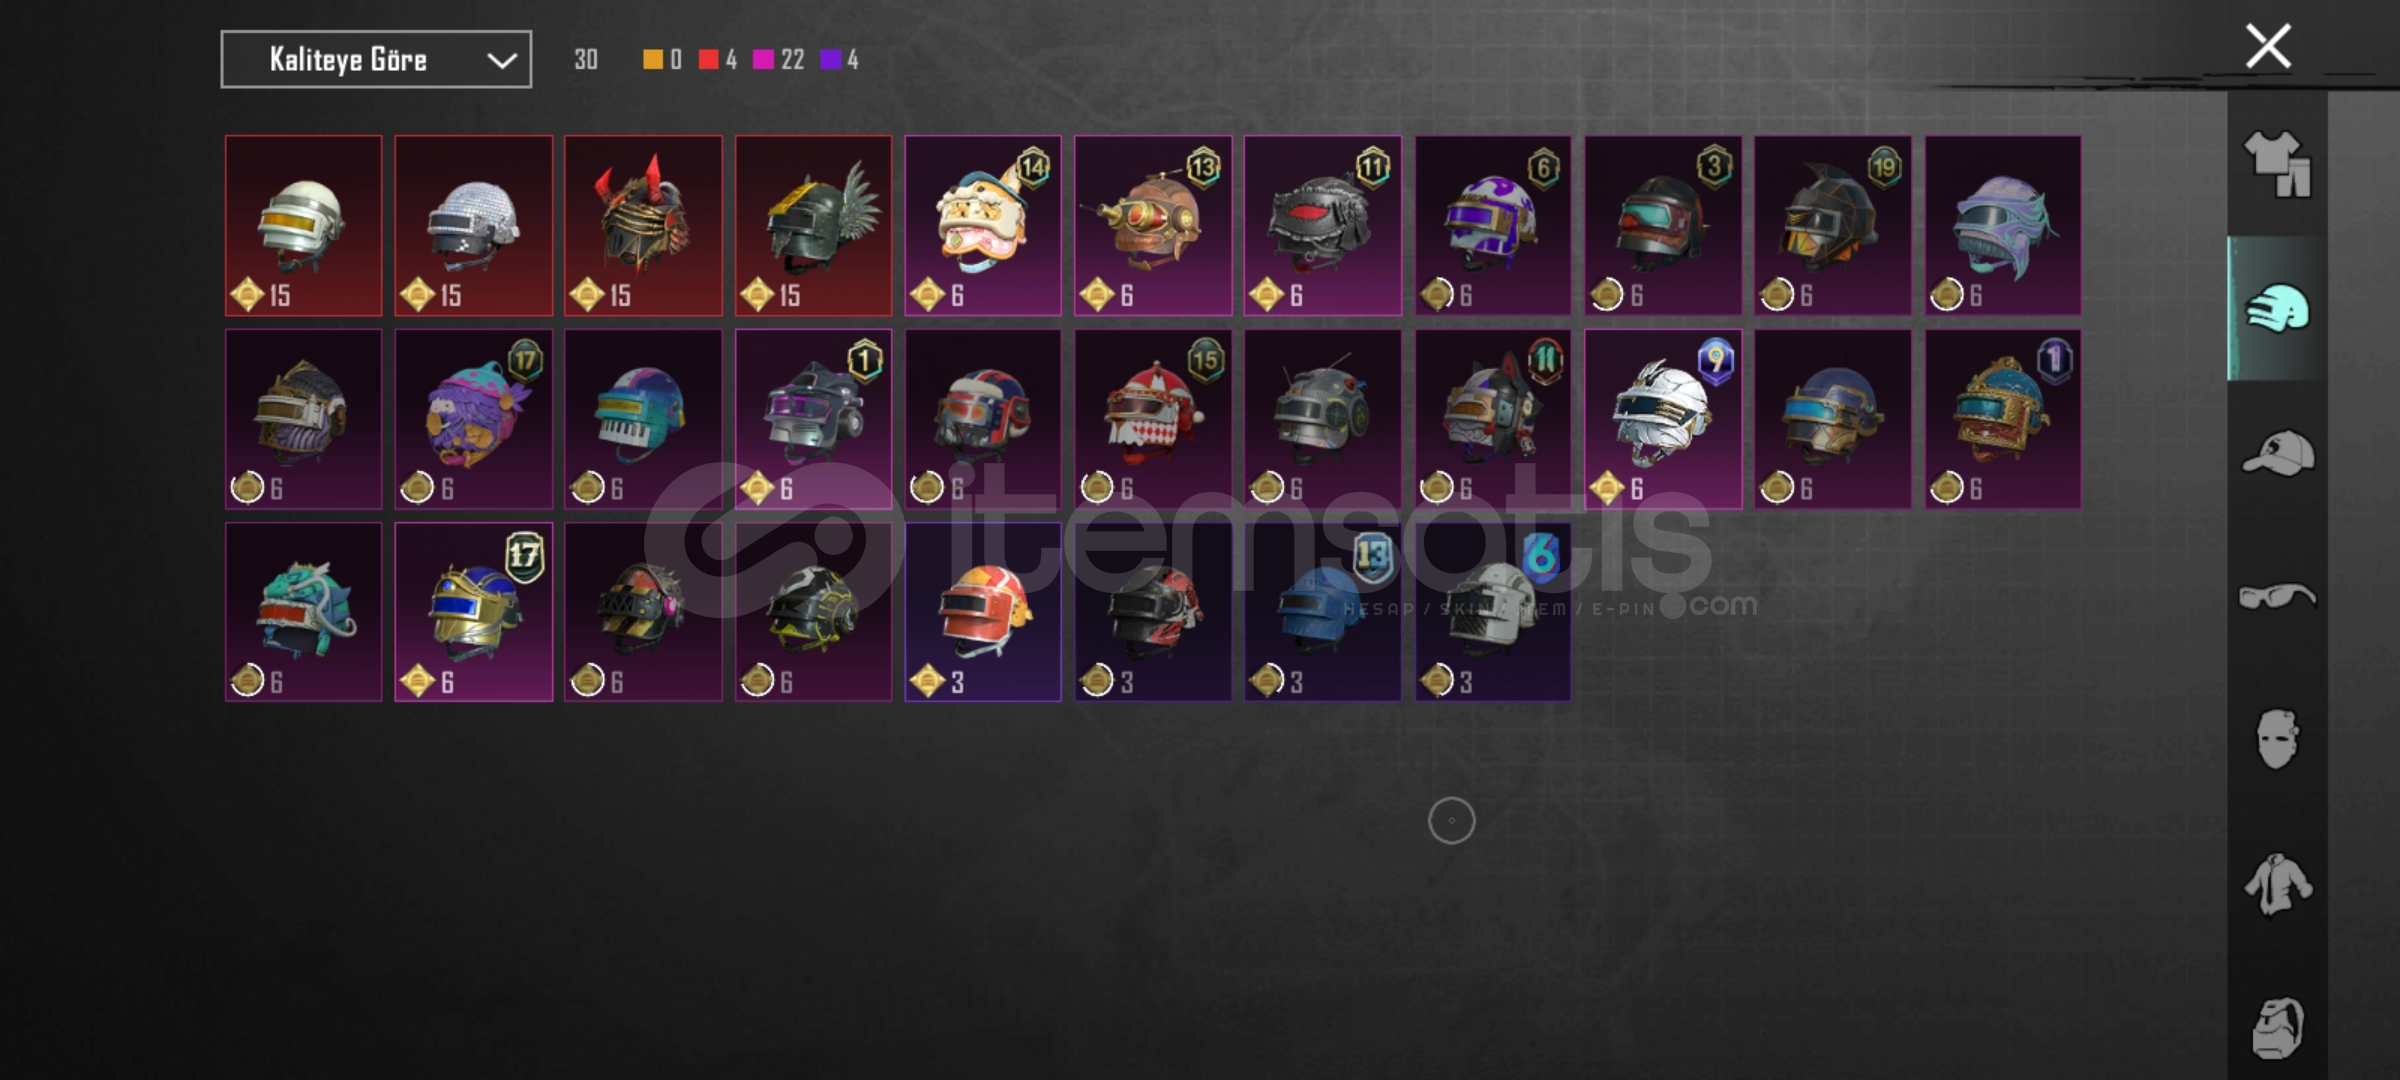Open the backpack category icon at bottom
This screenshot has height=1080, width=2400.
tap(2277, 1028)
